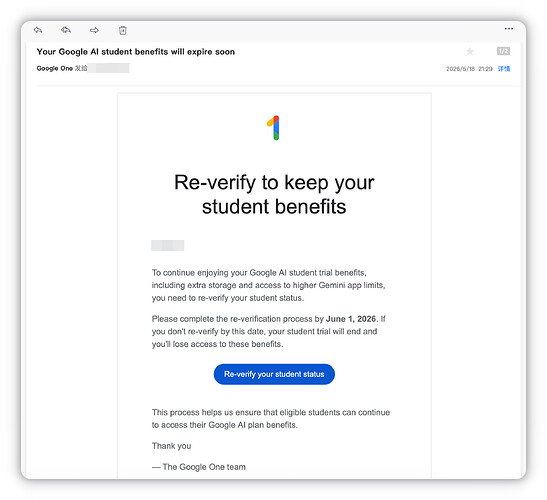
Task: Click the Google One sender name
Action: click(x=55, y=68)
